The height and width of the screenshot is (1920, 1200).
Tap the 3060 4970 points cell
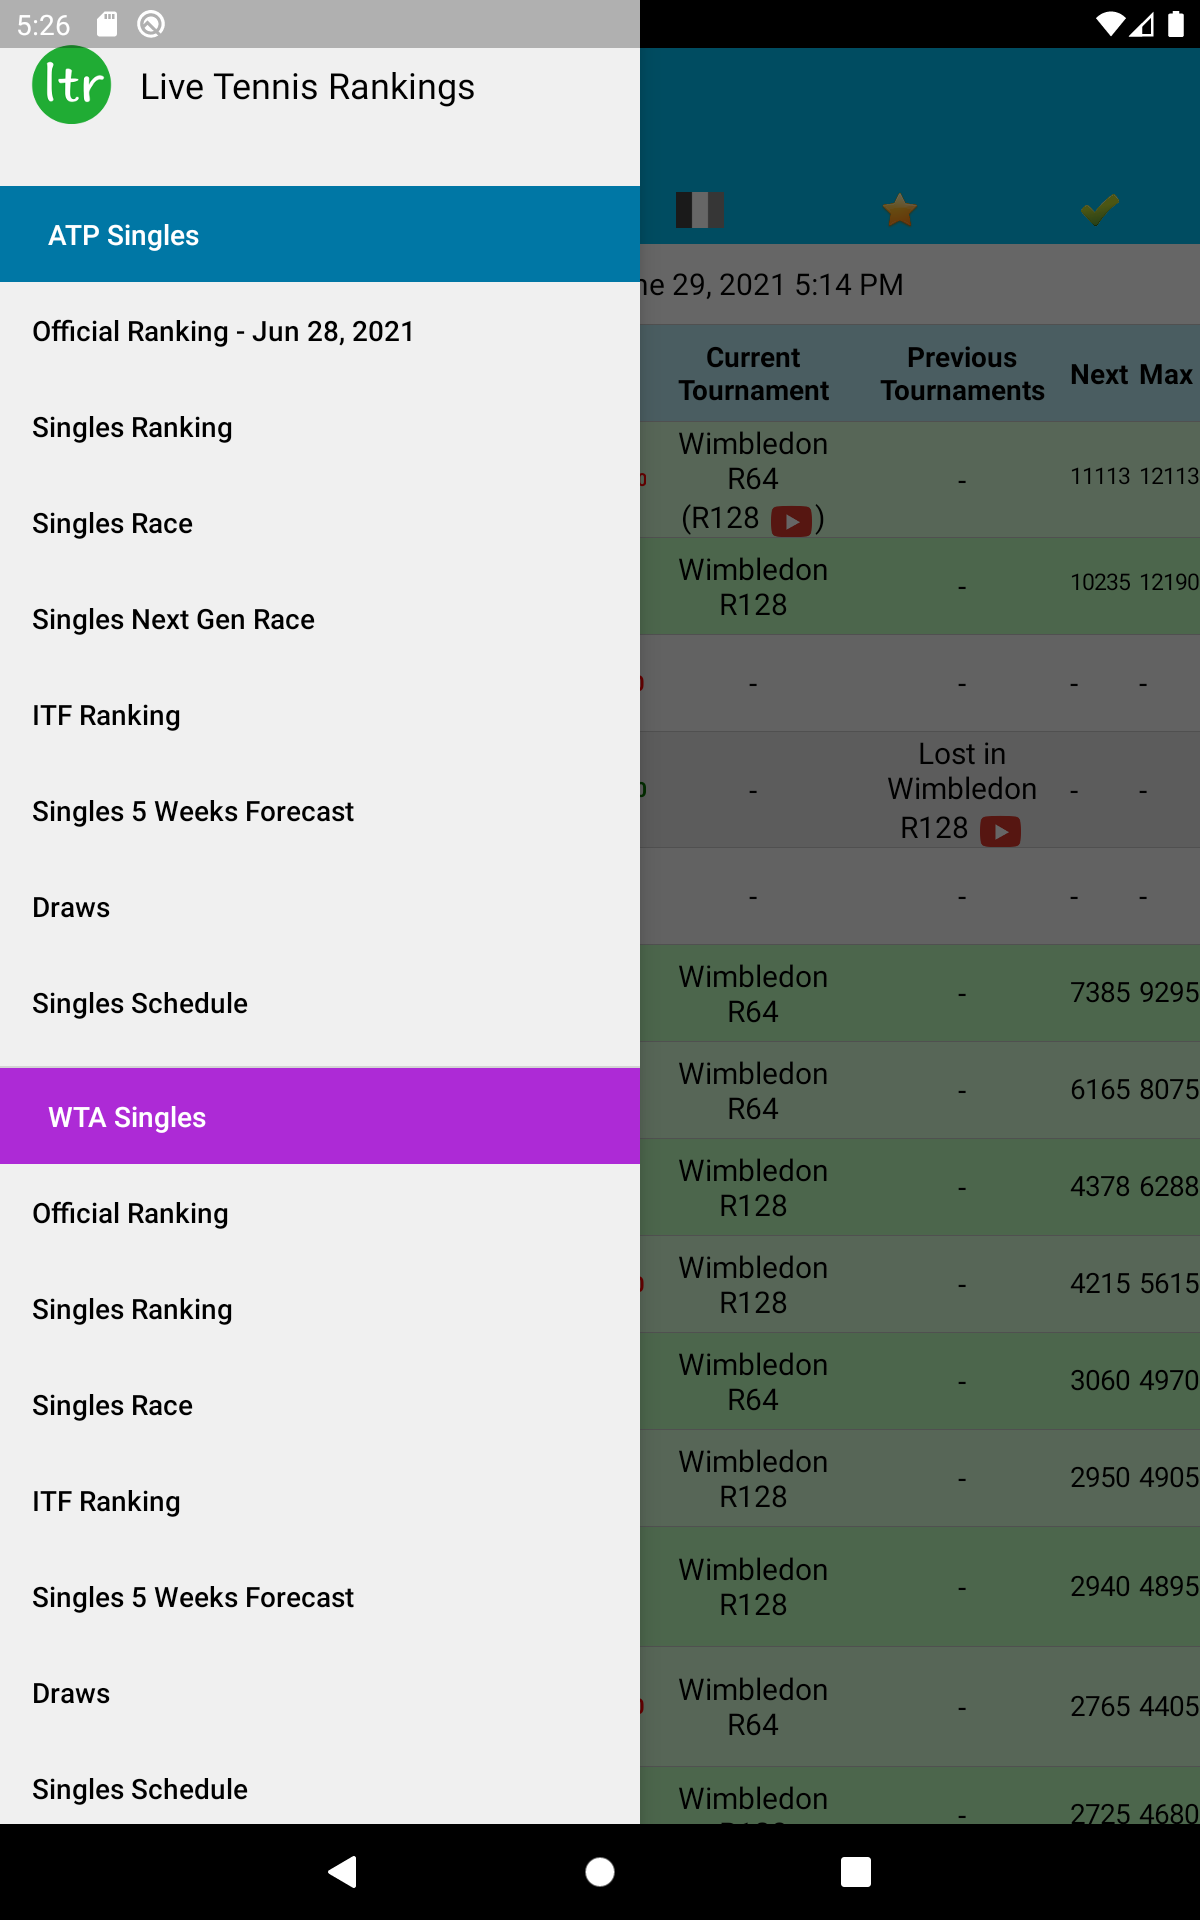pos(1134,1380)
